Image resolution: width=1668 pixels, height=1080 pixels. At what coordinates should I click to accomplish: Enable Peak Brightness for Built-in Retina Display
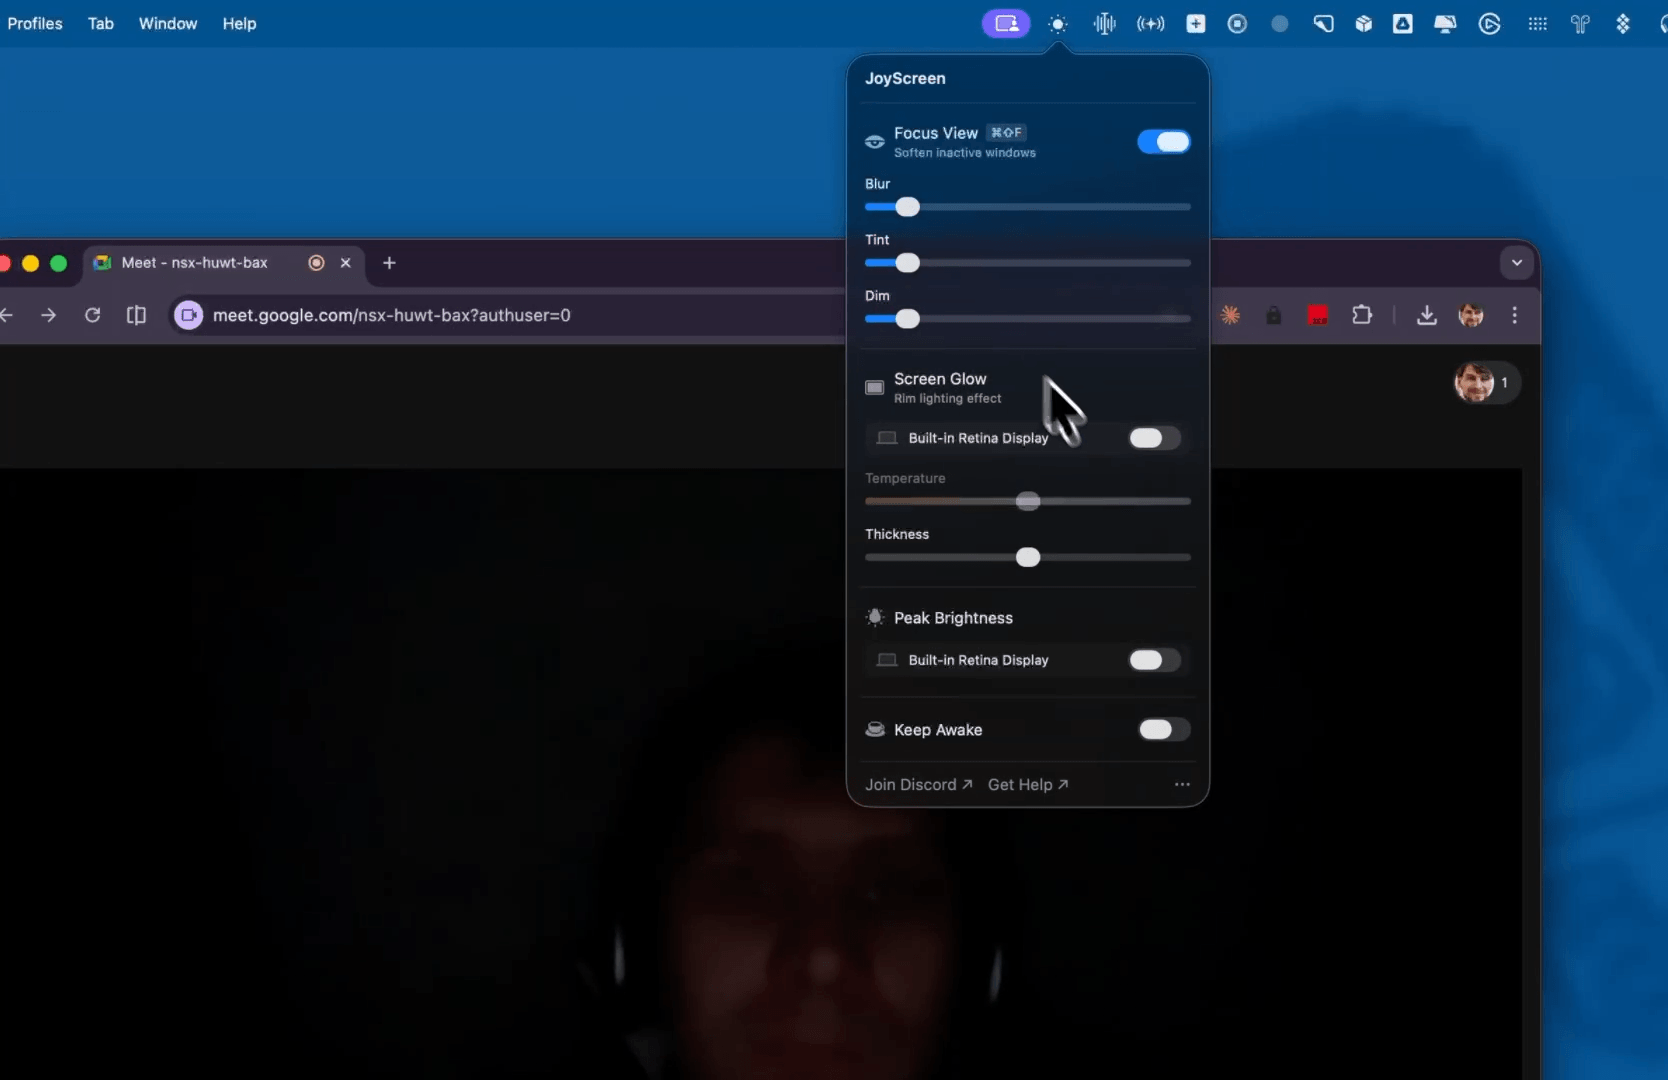(x=1153, y=660)
